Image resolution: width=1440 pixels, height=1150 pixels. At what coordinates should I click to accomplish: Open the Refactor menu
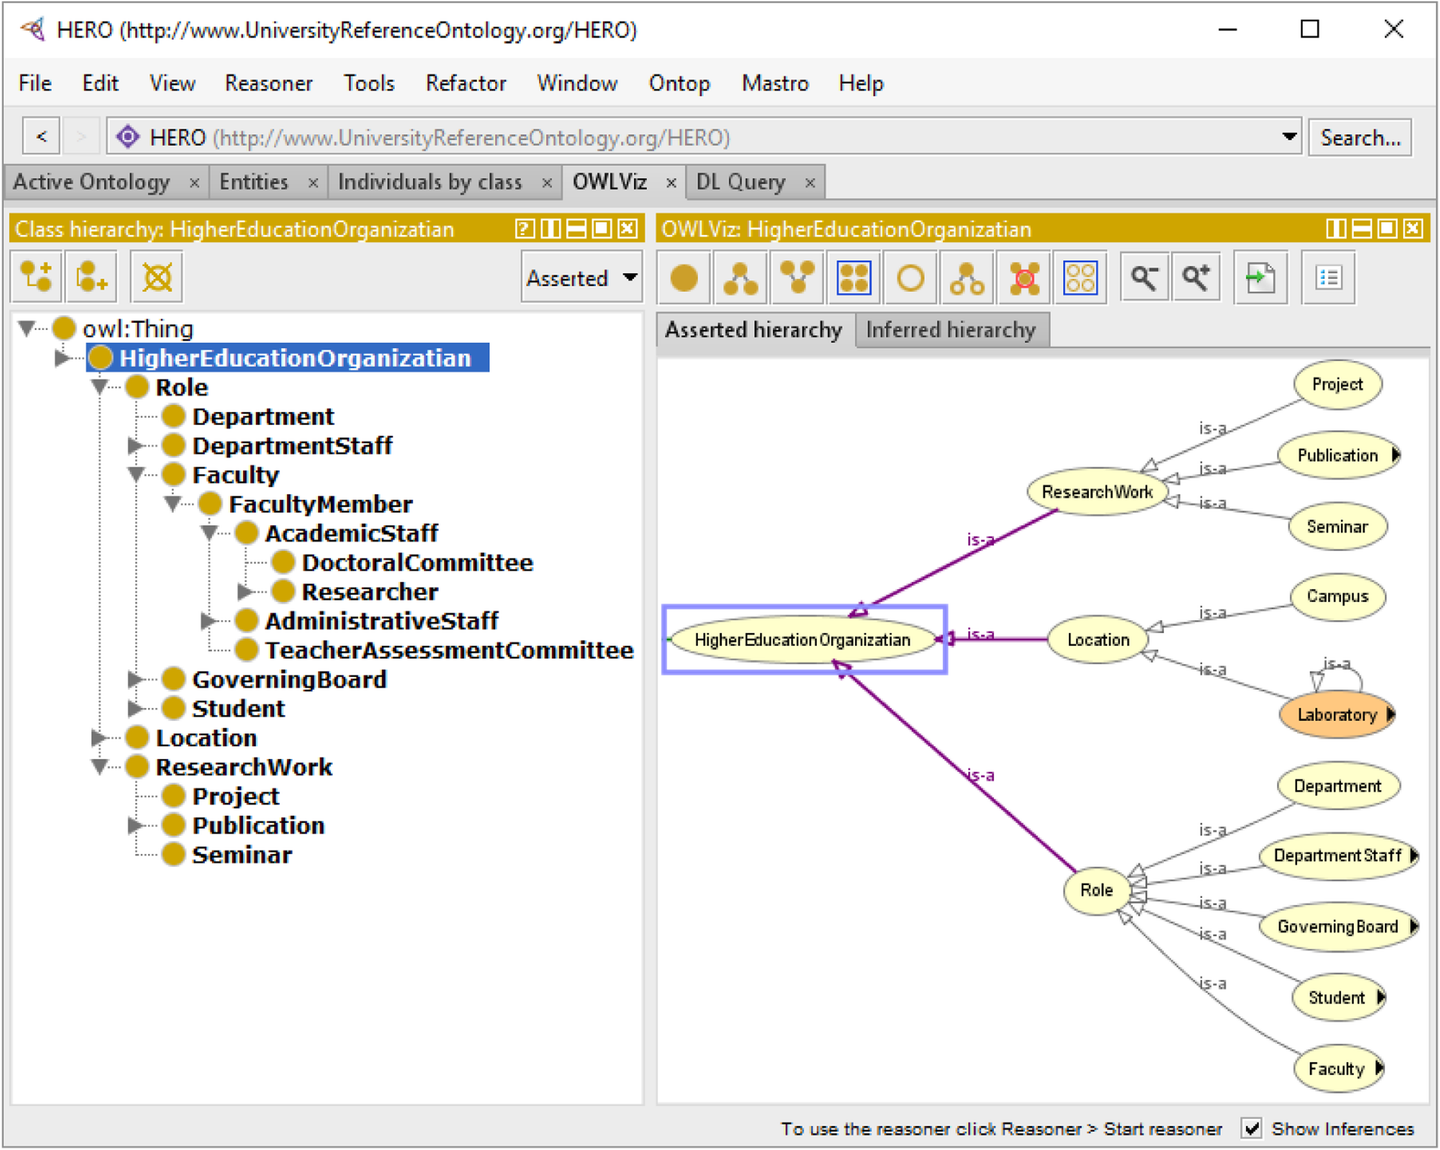click(x=466, y=83)
